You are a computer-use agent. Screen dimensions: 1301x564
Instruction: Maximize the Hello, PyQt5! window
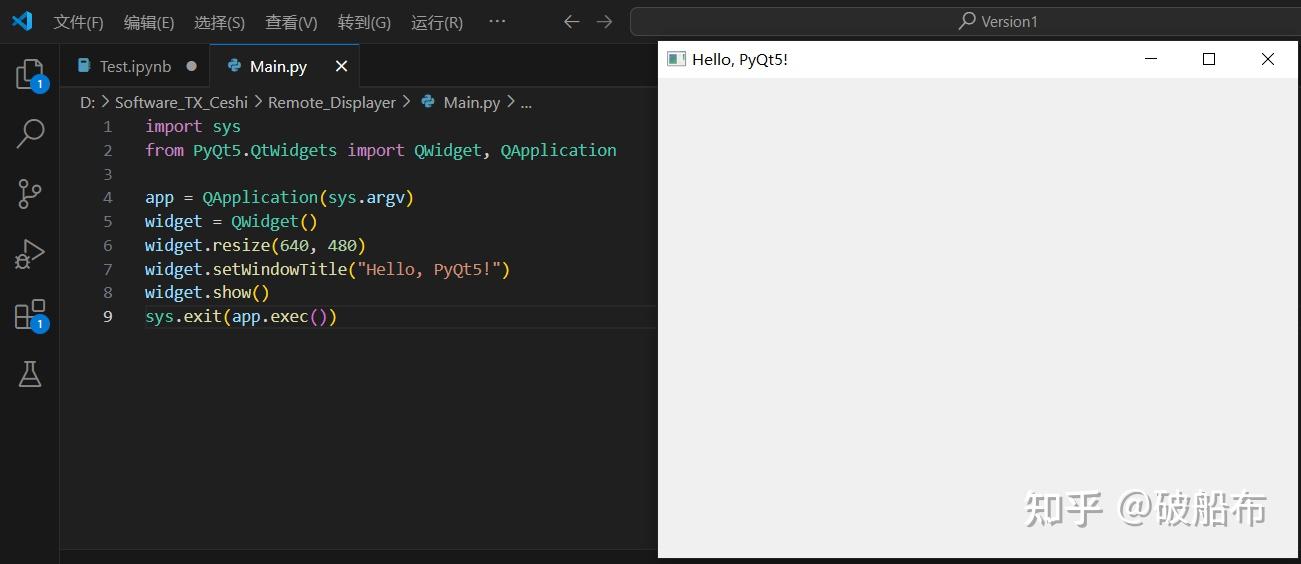(x=1208, y=59)
